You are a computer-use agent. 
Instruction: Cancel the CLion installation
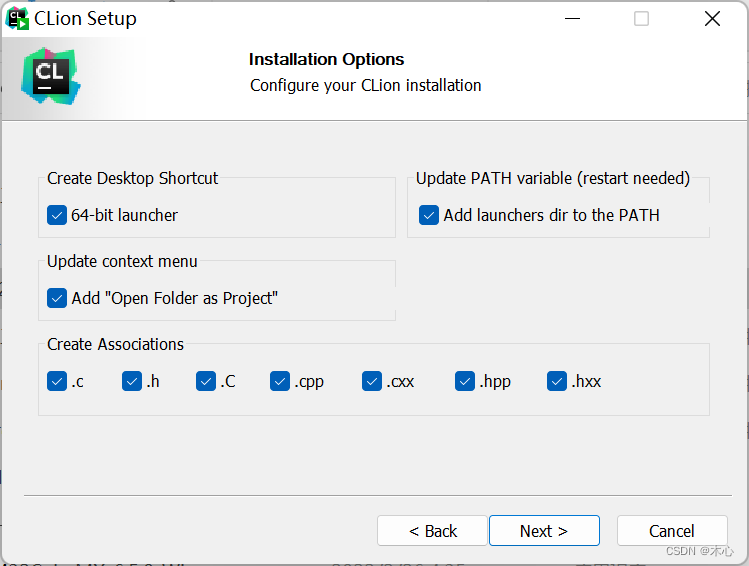pos(672,531)
